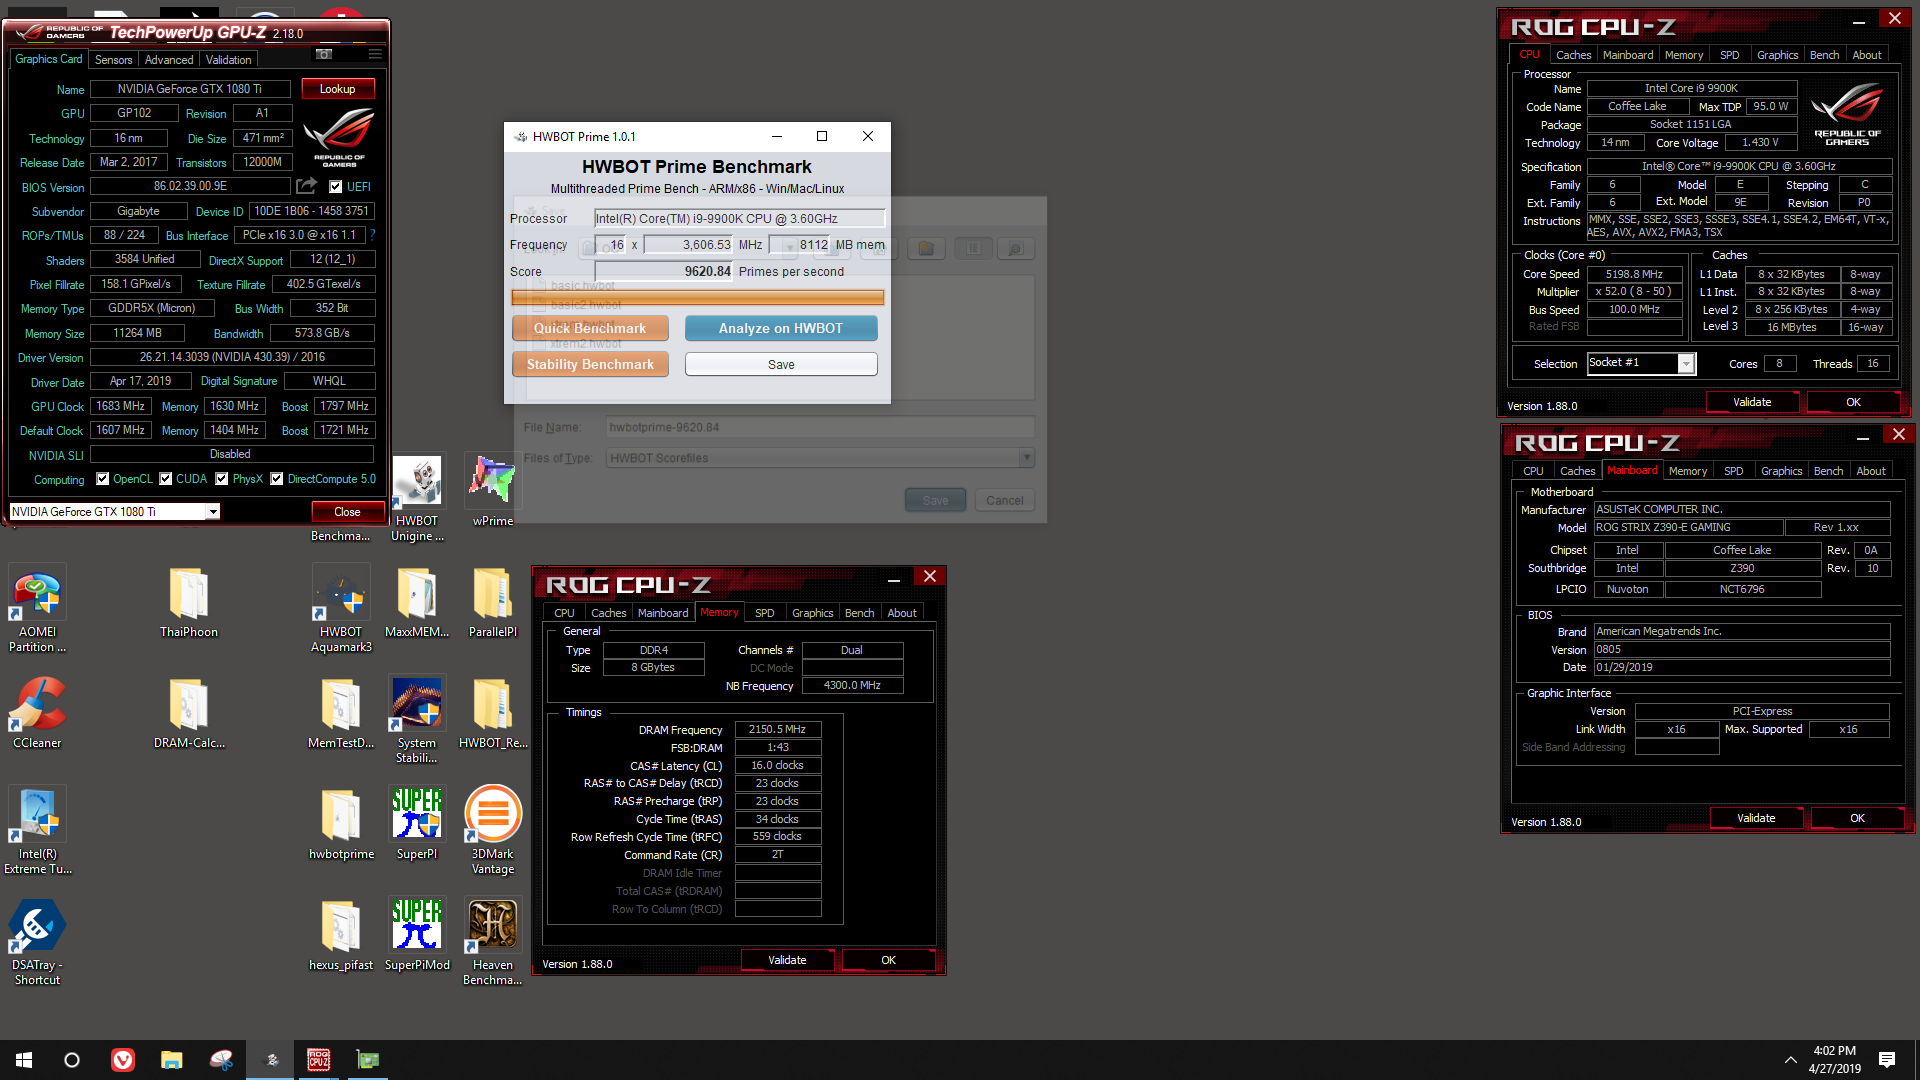Open ParallelPI folder icon
Screen dimensions: 1920x1080
[x=493, y=602]
